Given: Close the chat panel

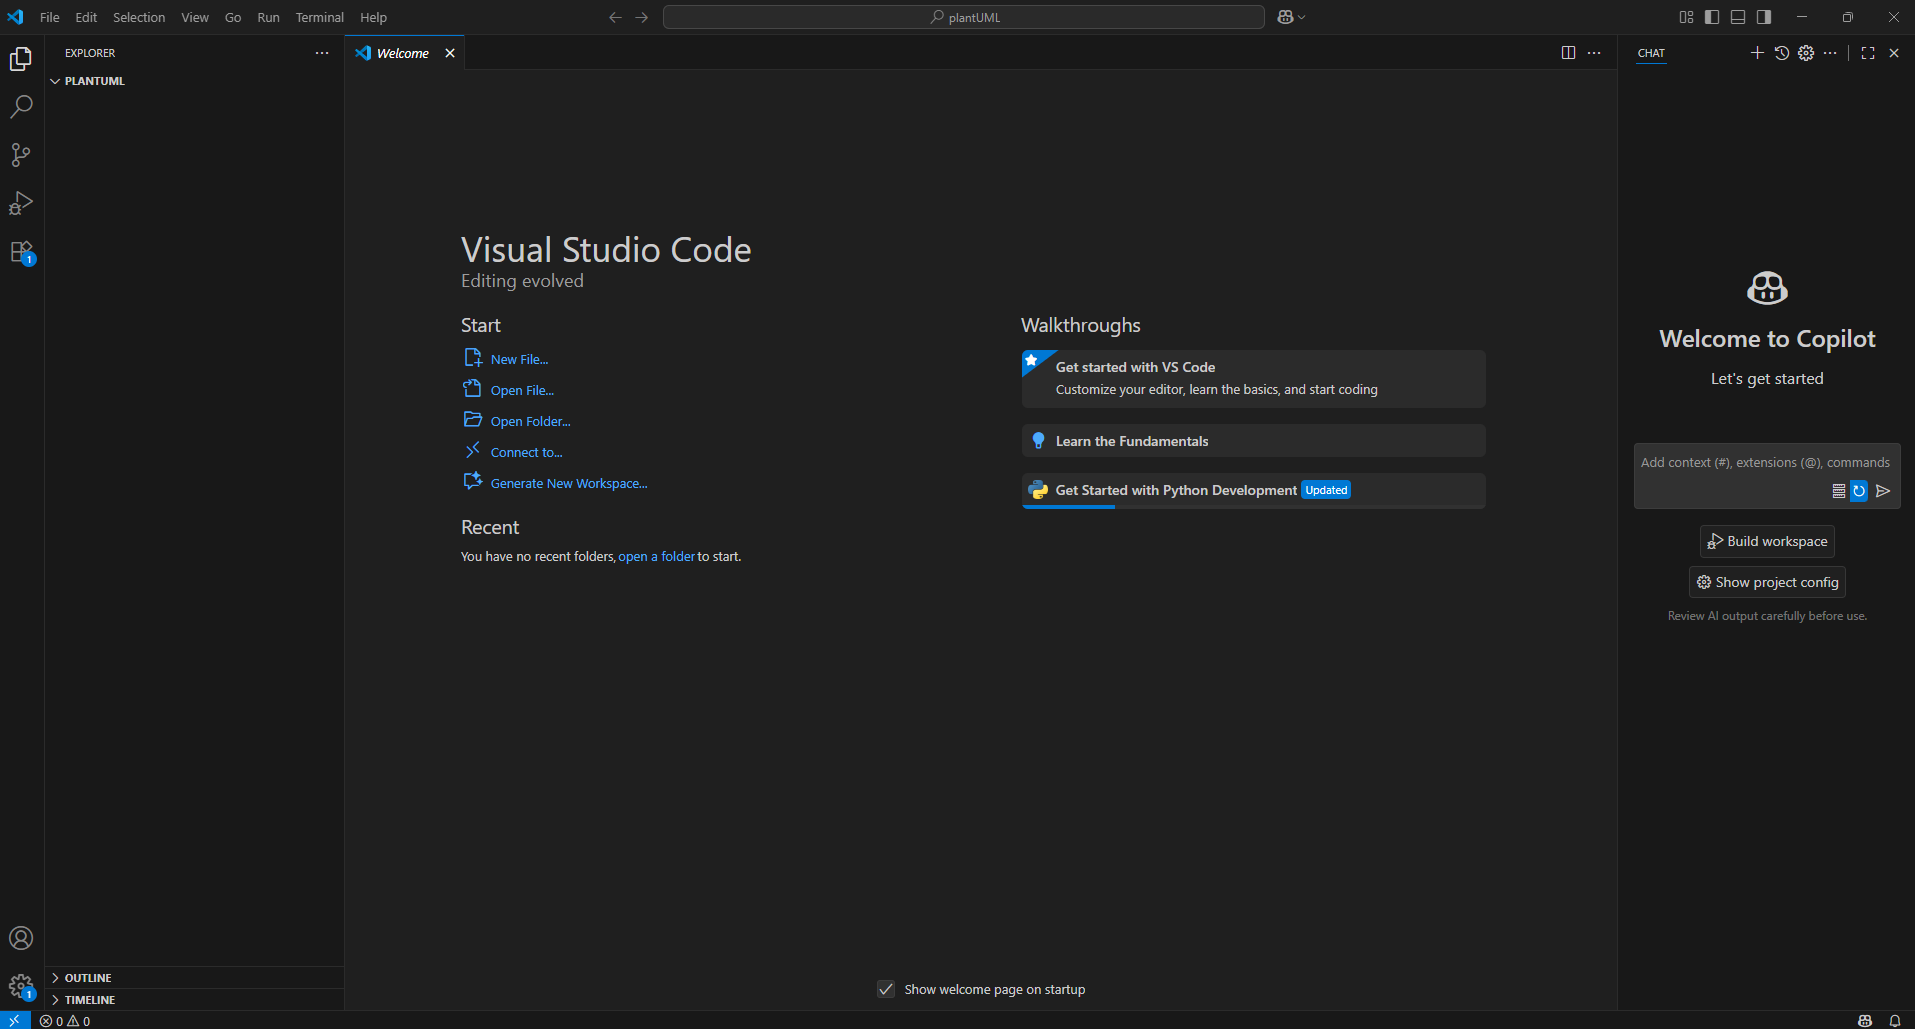Looking at the screenshot, I should [x=1894, y=53].
